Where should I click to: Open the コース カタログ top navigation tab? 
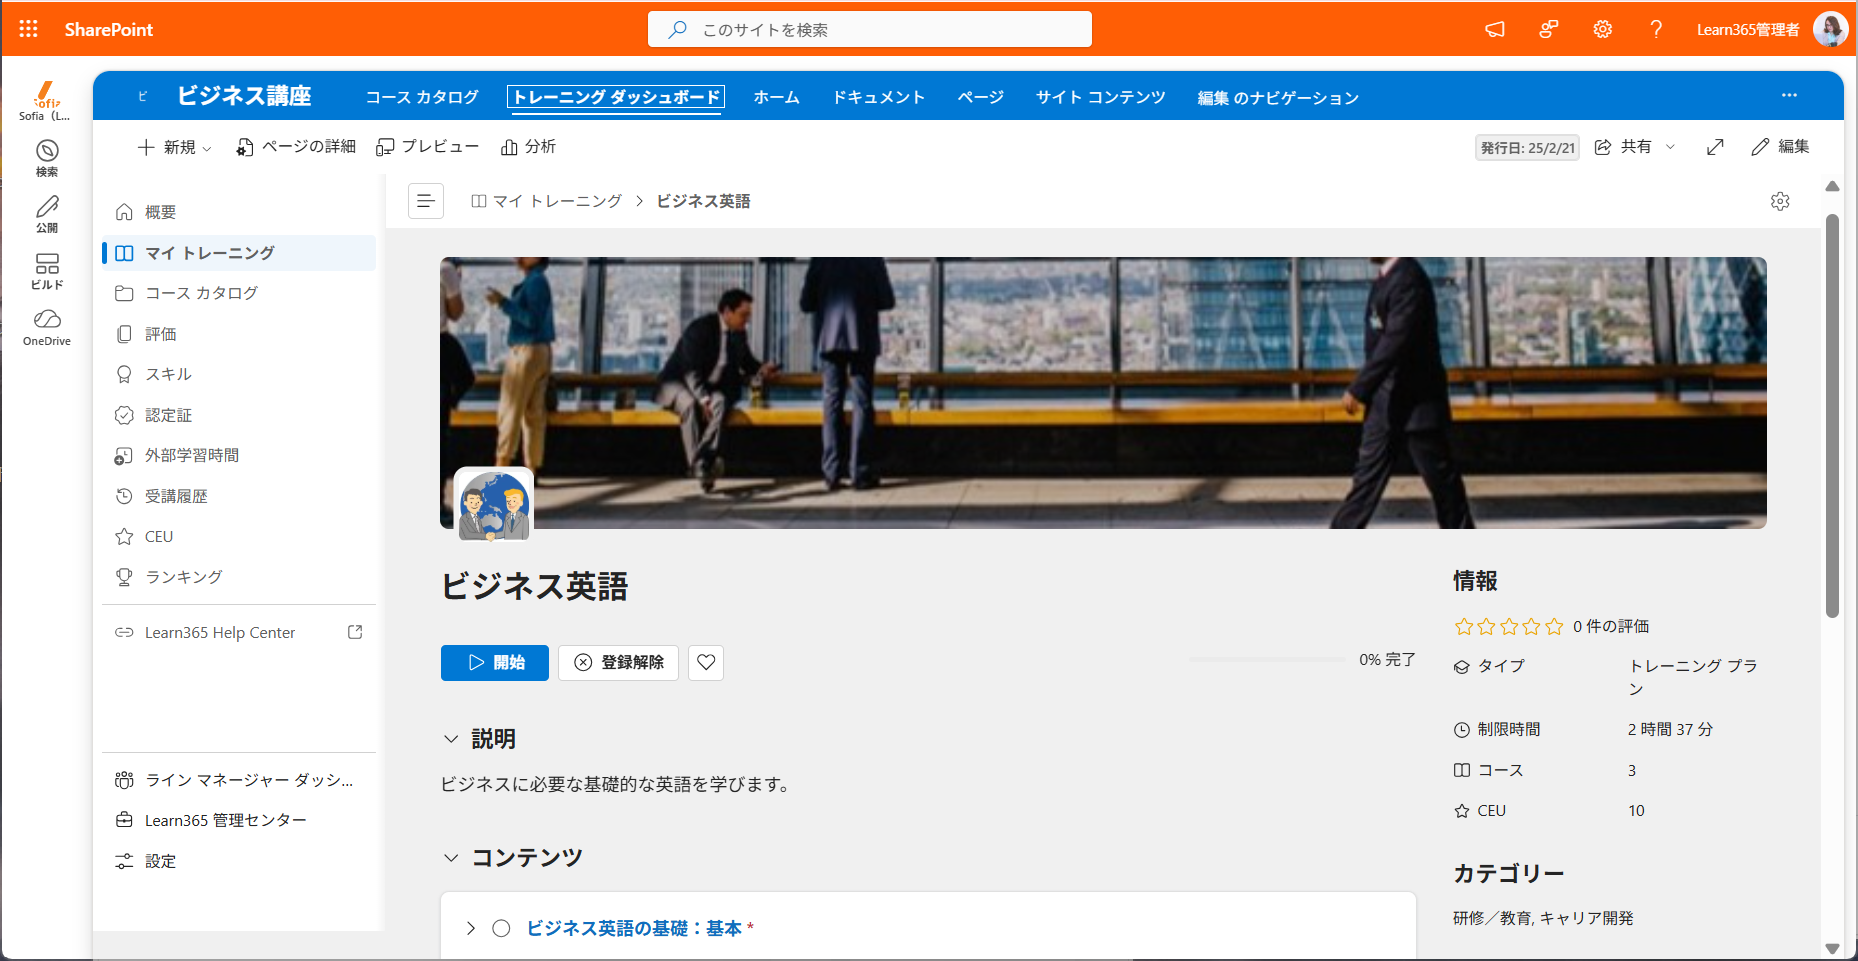(422, 97)
